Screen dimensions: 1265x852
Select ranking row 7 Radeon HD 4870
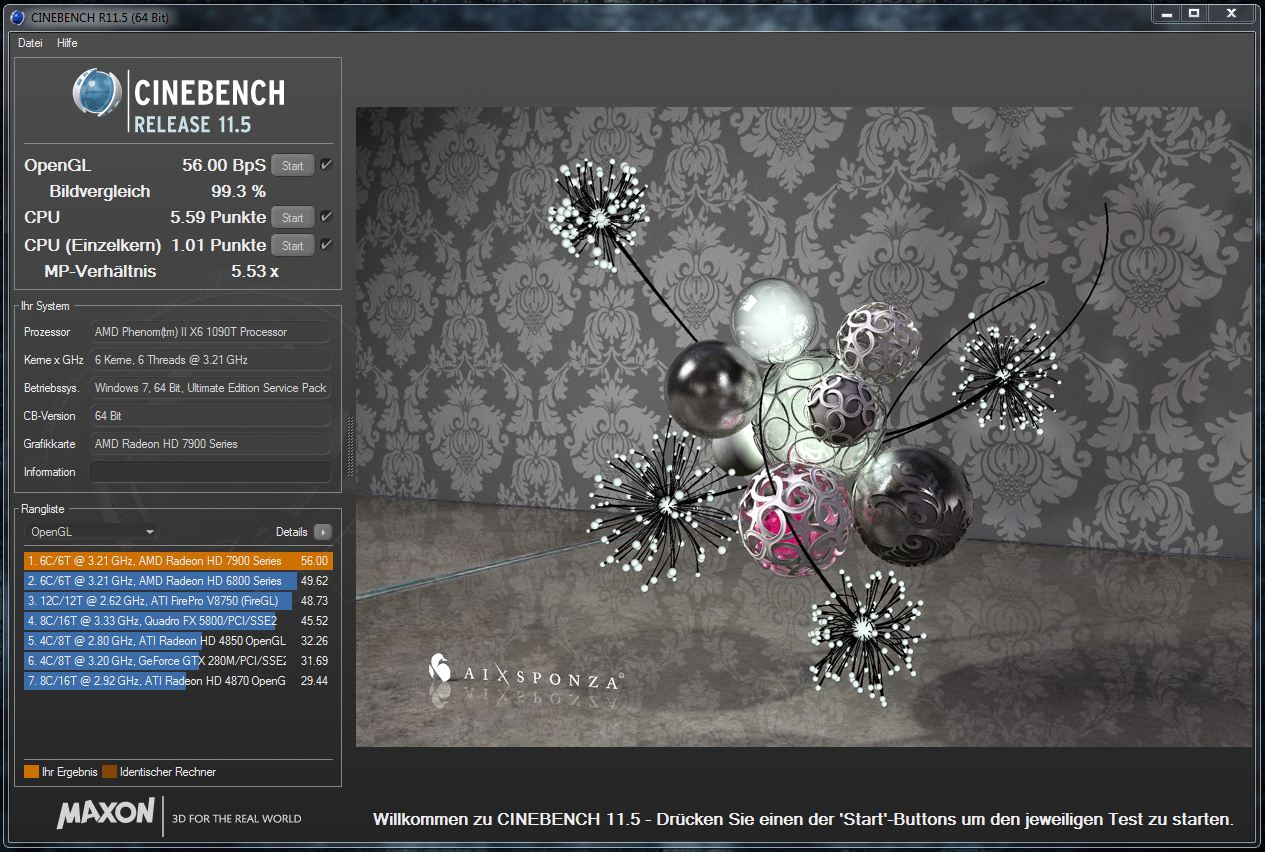(x=178, y=681)
